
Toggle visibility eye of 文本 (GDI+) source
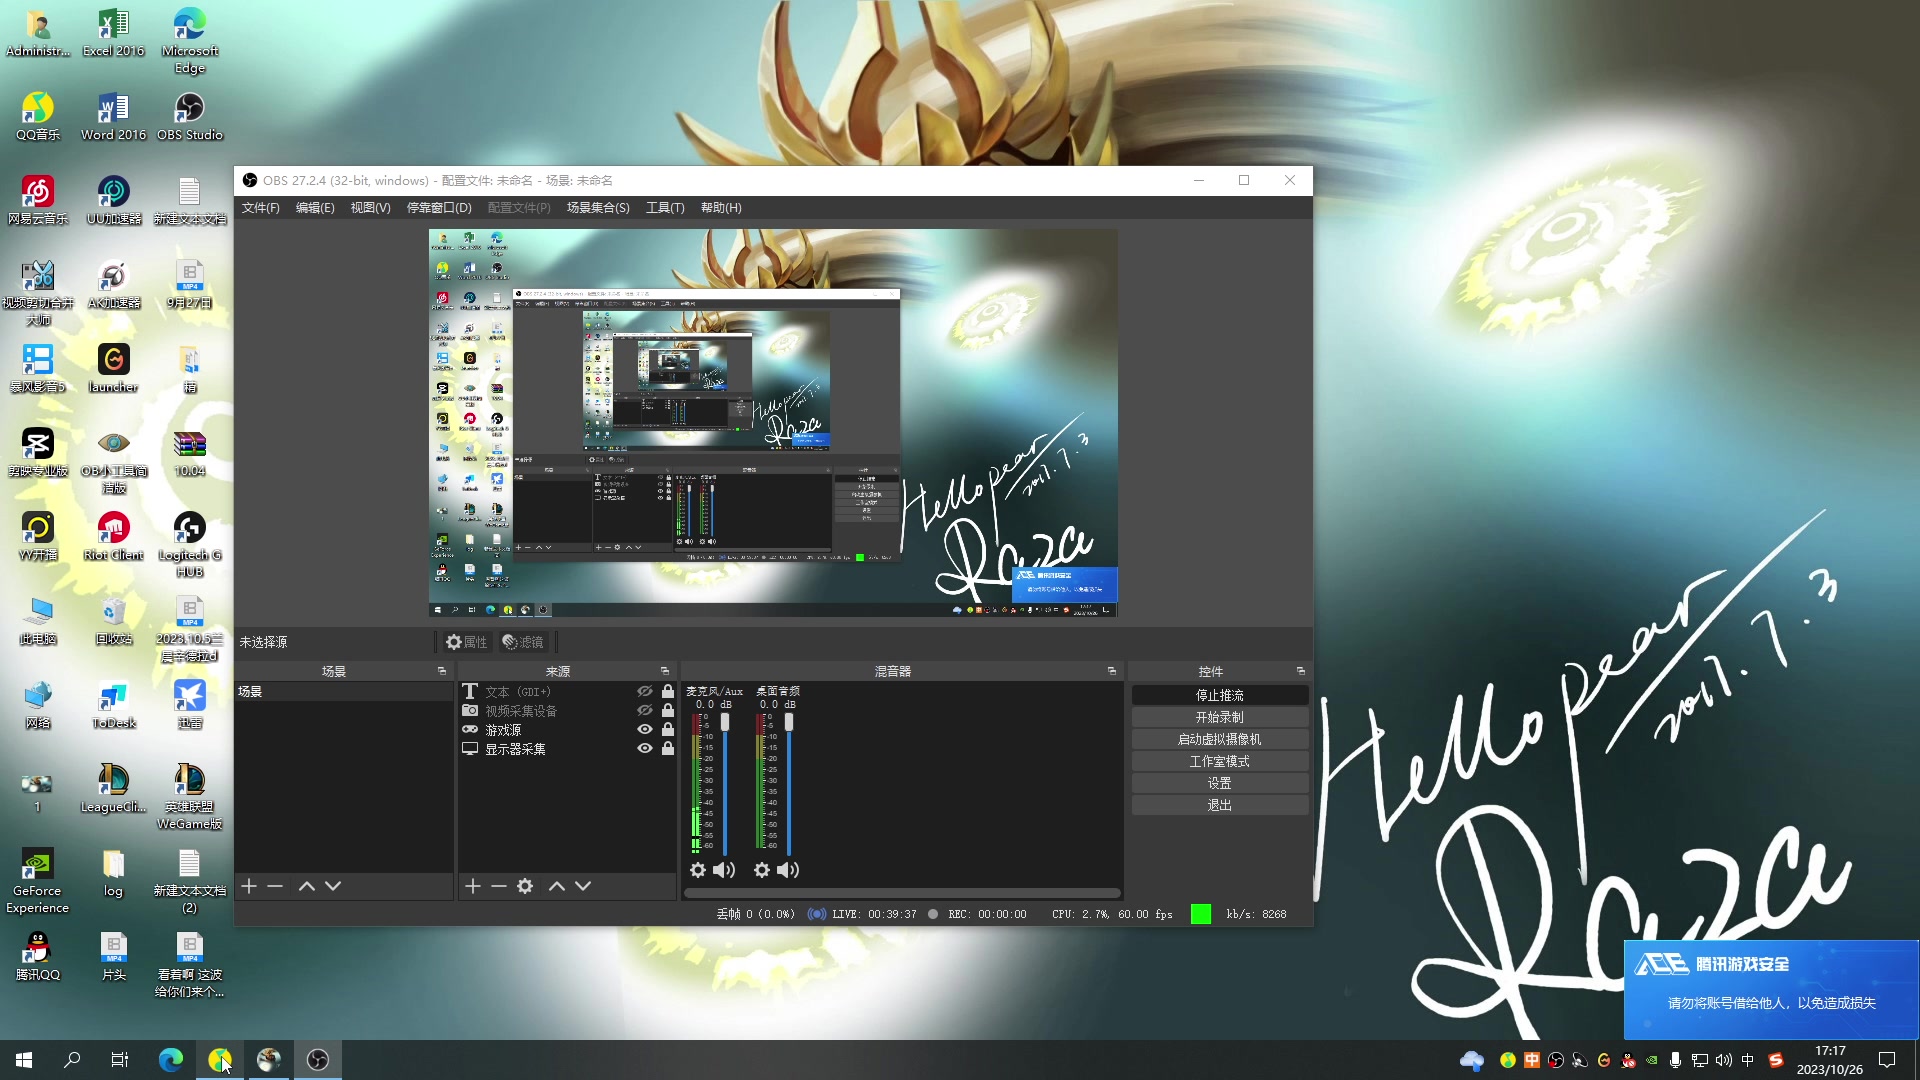(645, 692)
